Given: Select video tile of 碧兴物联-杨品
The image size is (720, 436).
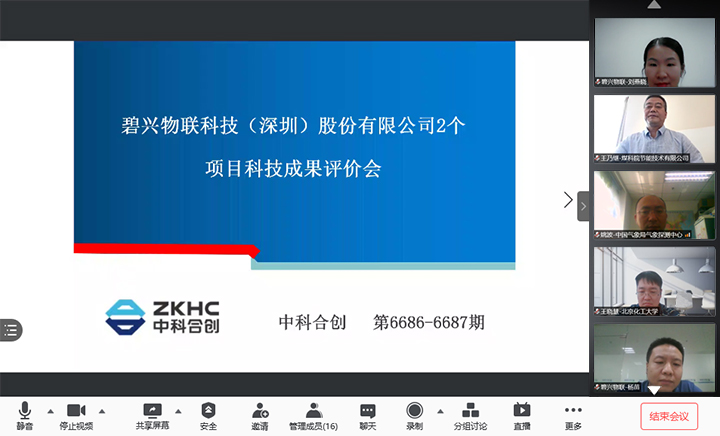Looking at the screenshot, I should 654,358.
